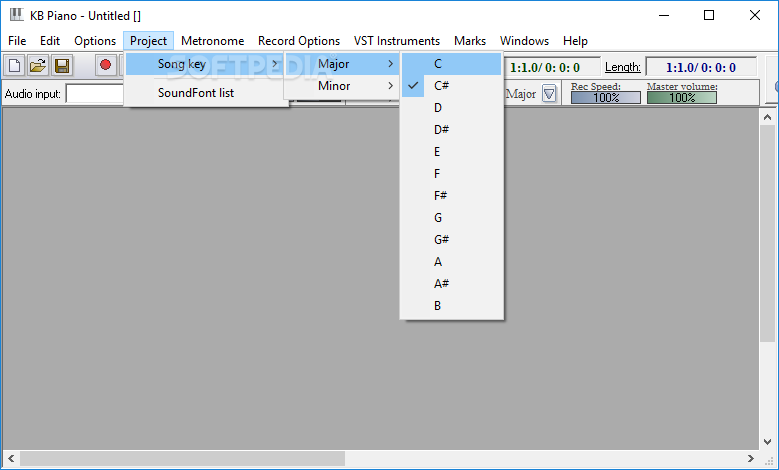This screenshot has width=779, height=470.
Task: Click the green current position time display
Action: click(551, 67)
